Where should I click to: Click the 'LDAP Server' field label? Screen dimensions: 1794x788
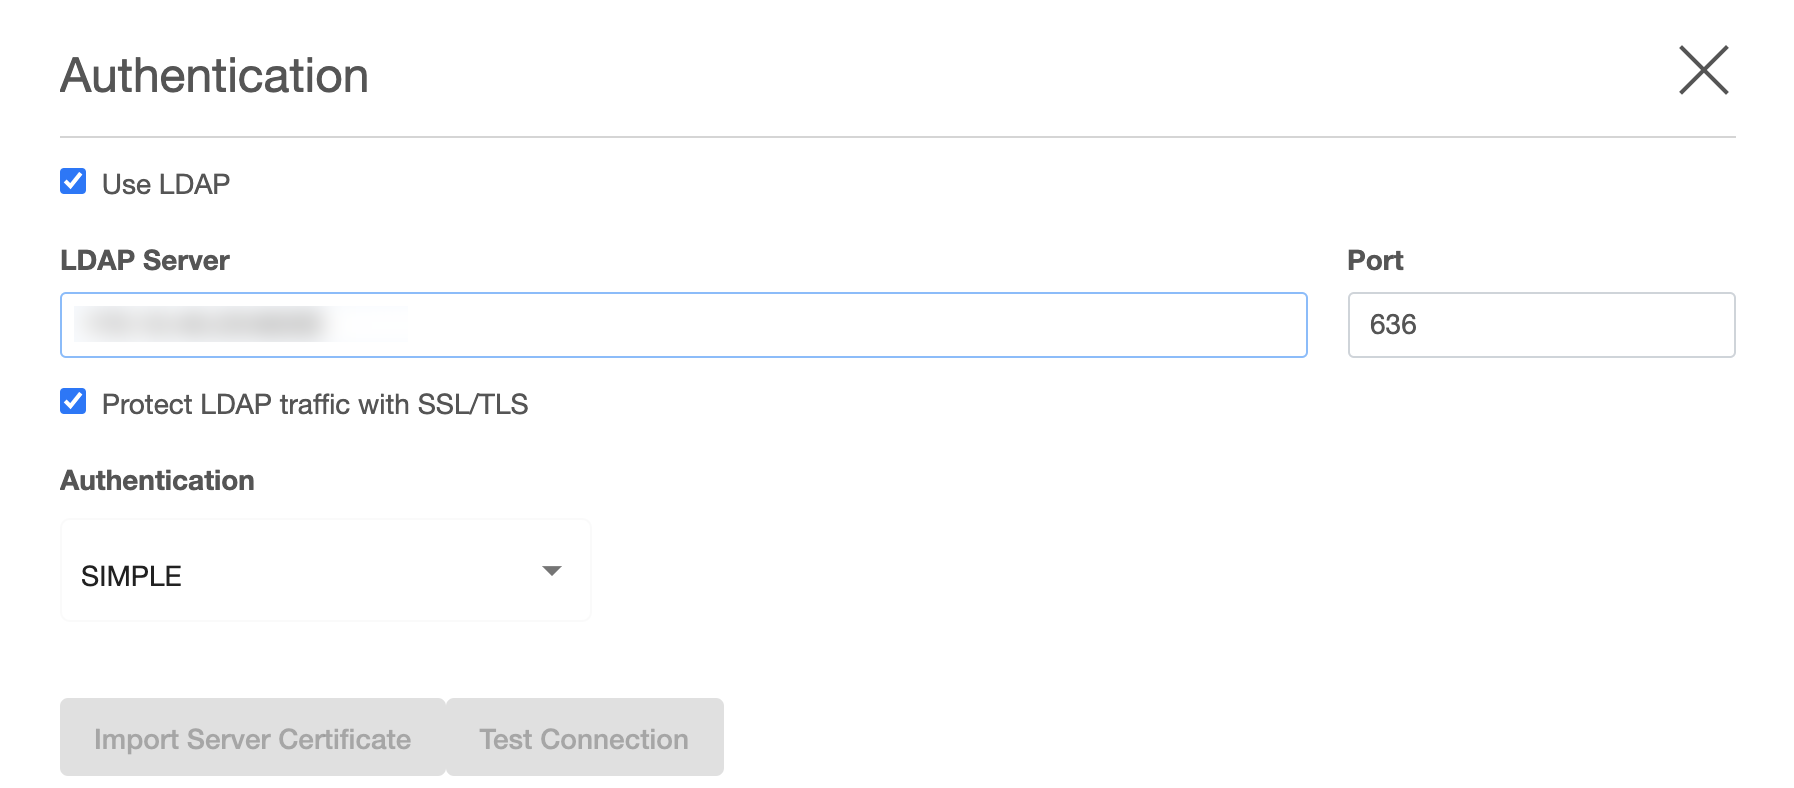click(145, 260)
